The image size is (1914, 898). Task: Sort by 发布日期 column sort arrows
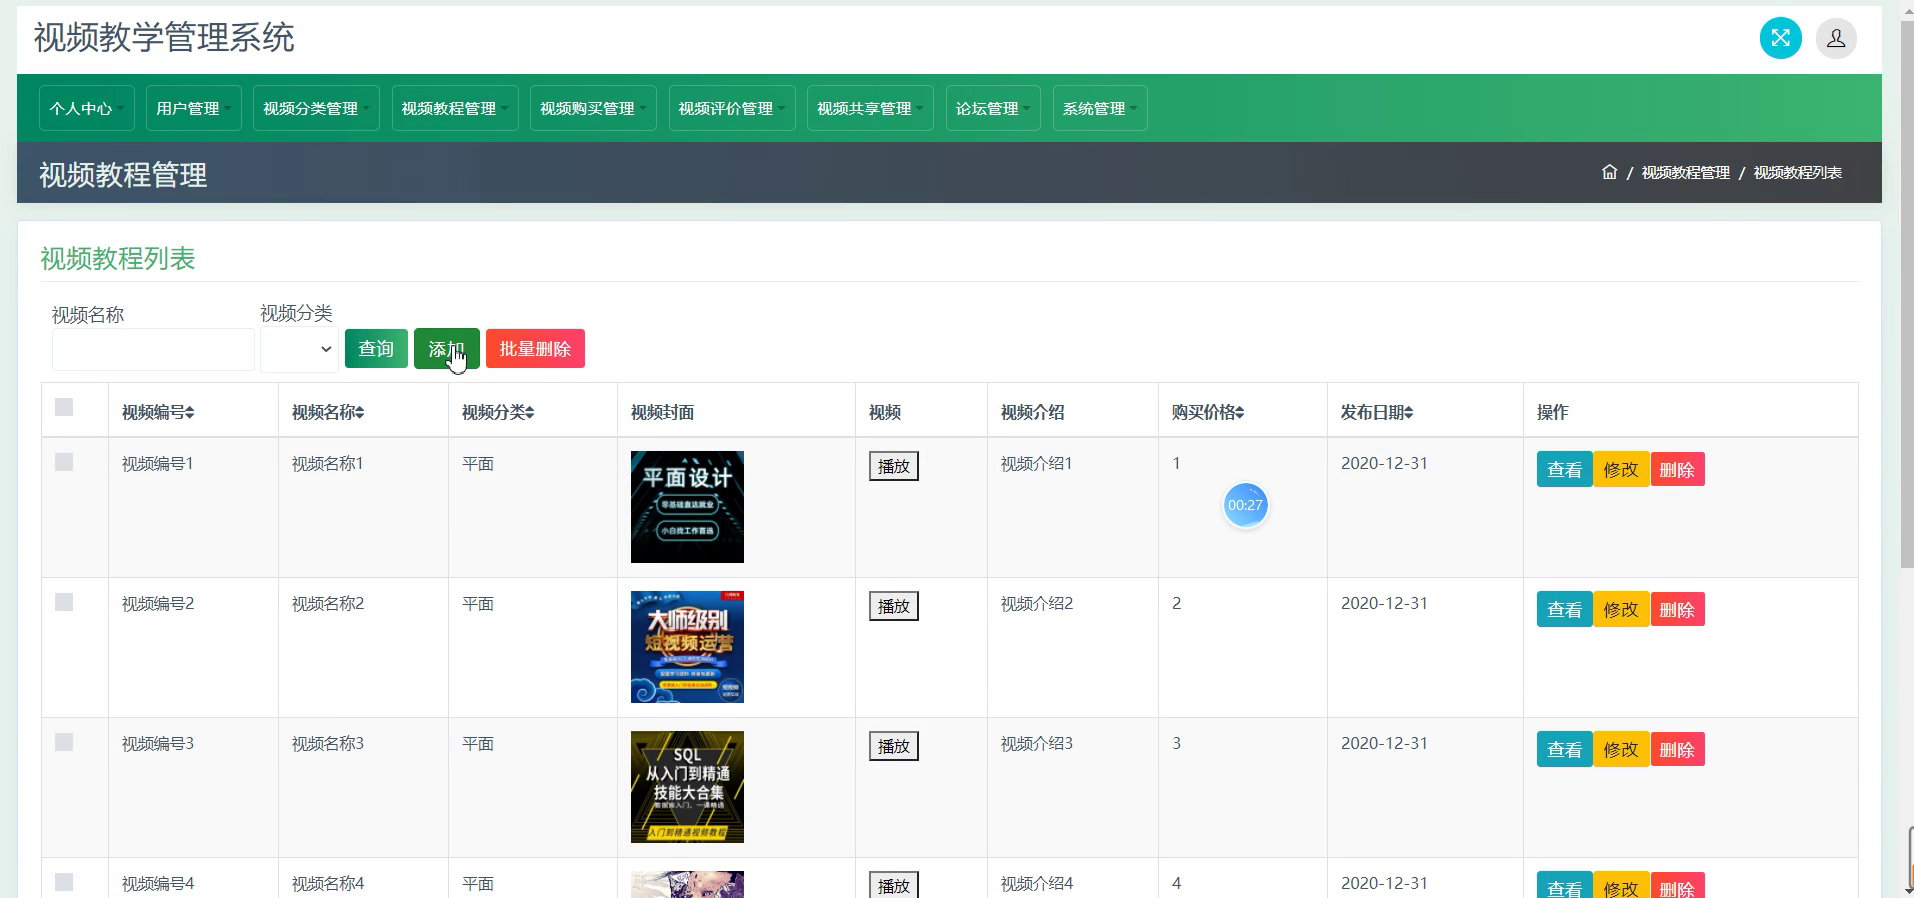[1408, 412]
